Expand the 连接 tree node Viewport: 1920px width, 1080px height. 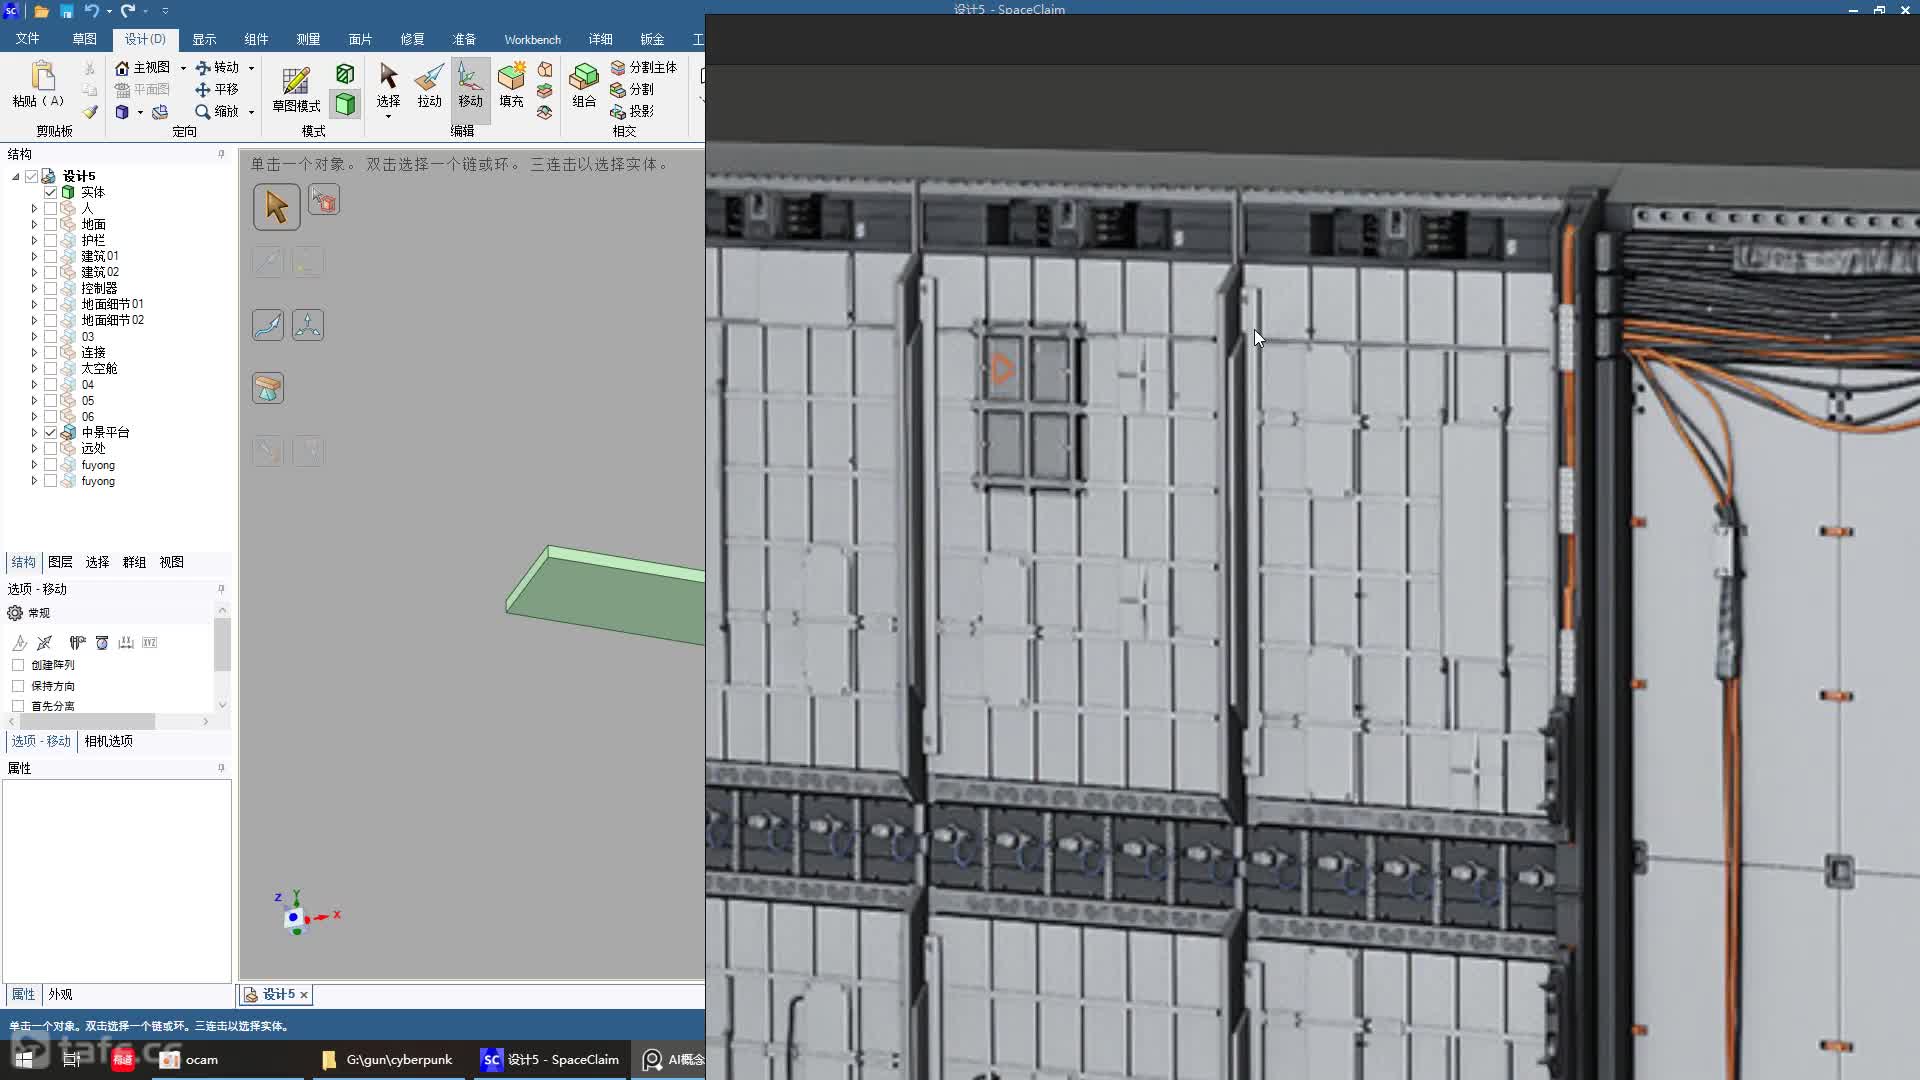(34, 352)
